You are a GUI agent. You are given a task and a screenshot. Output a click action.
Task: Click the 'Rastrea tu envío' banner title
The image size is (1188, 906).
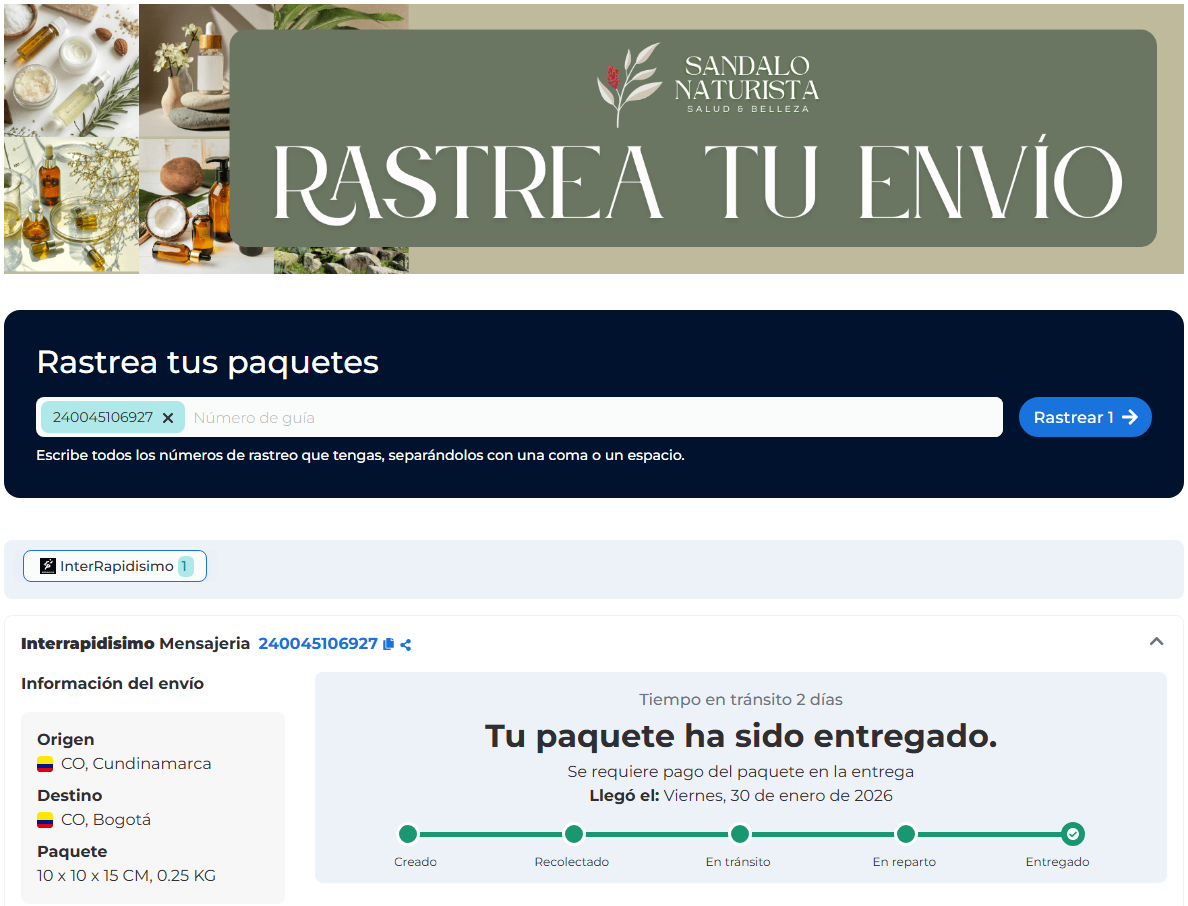pos(697,182)
